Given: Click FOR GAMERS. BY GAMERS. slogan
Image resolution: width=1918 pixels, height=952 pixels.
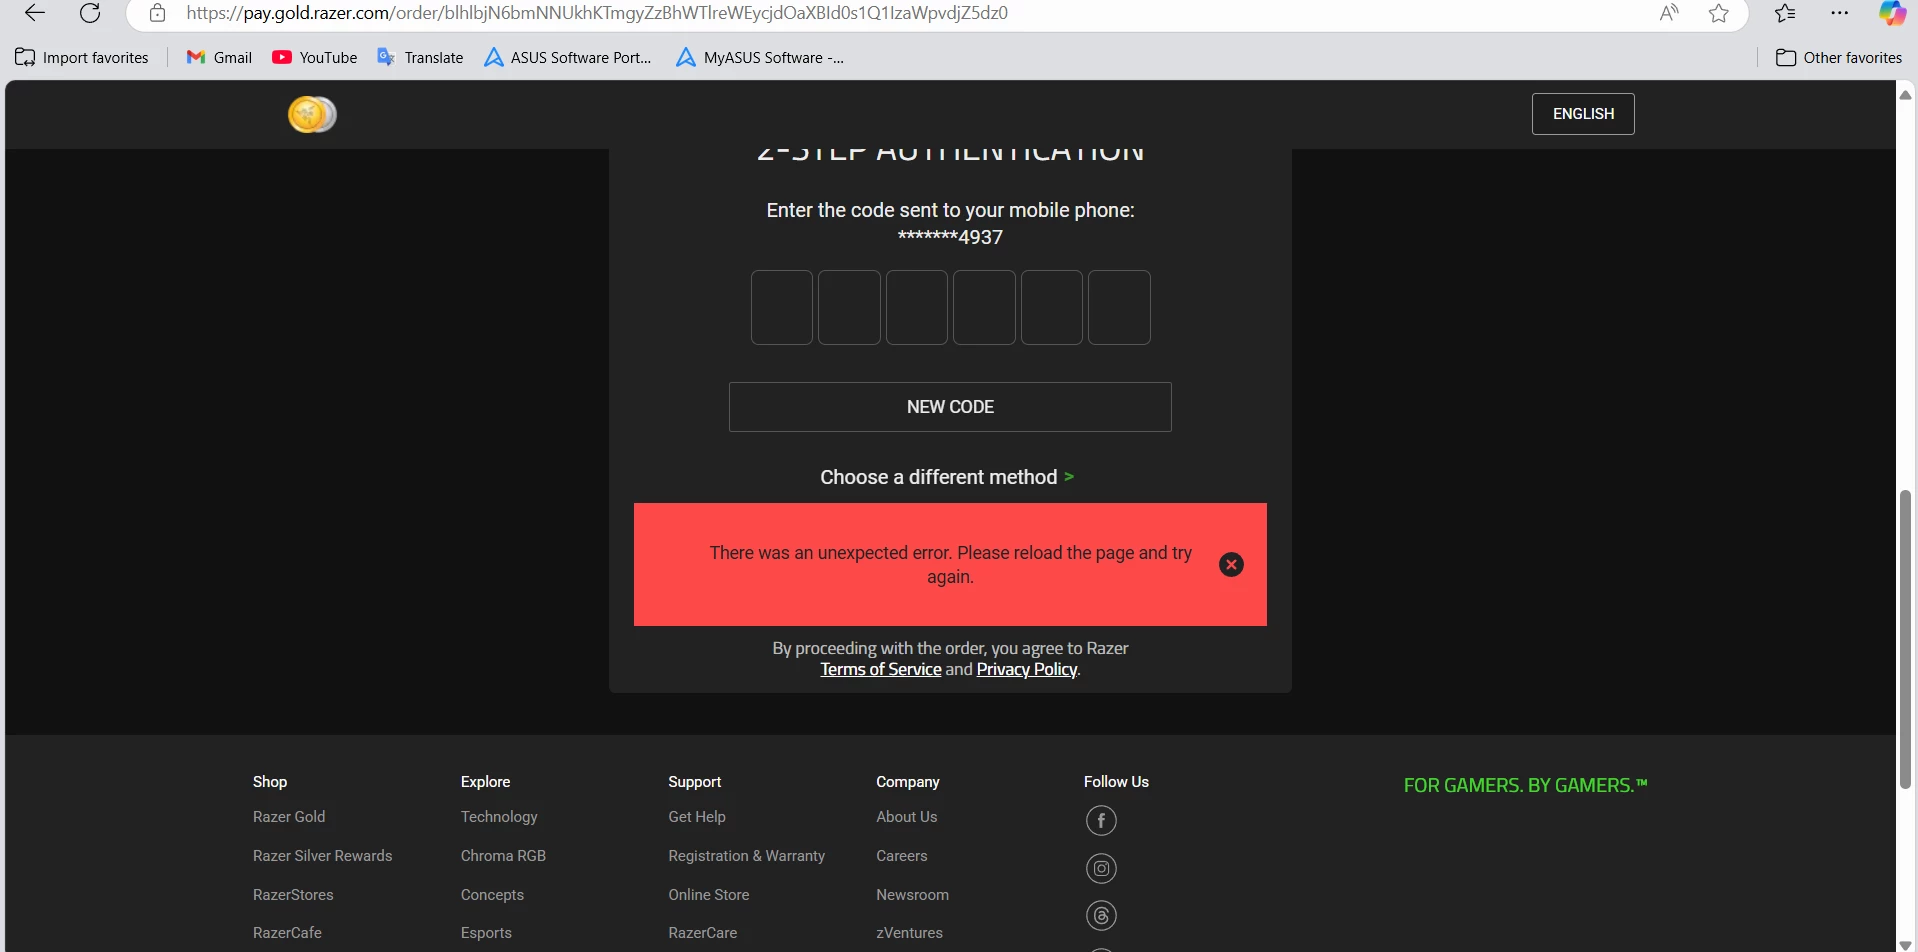Looking at the screenshot, I should coord(1525,786).
